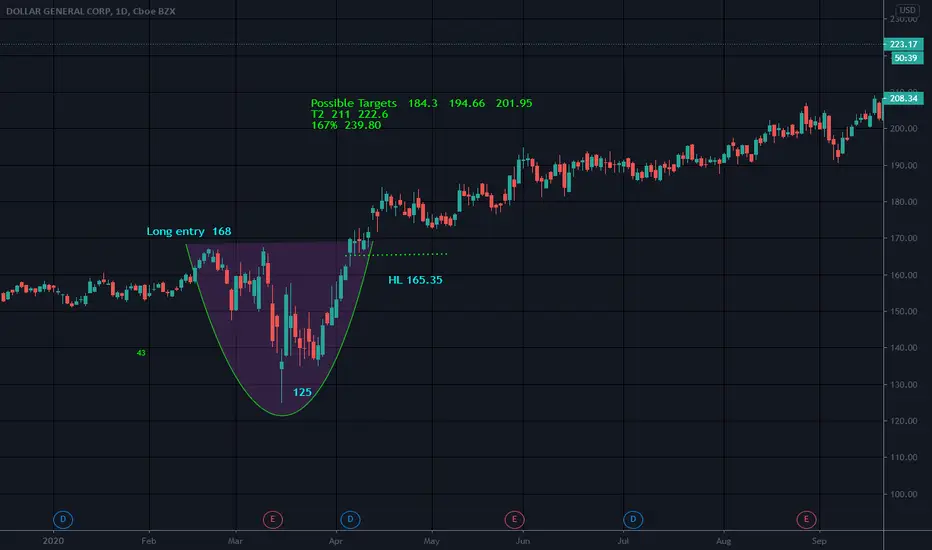Click the 100.00 price axis label
The width and height of the screenshot is (932, 550).
click(x=903, y=494)
